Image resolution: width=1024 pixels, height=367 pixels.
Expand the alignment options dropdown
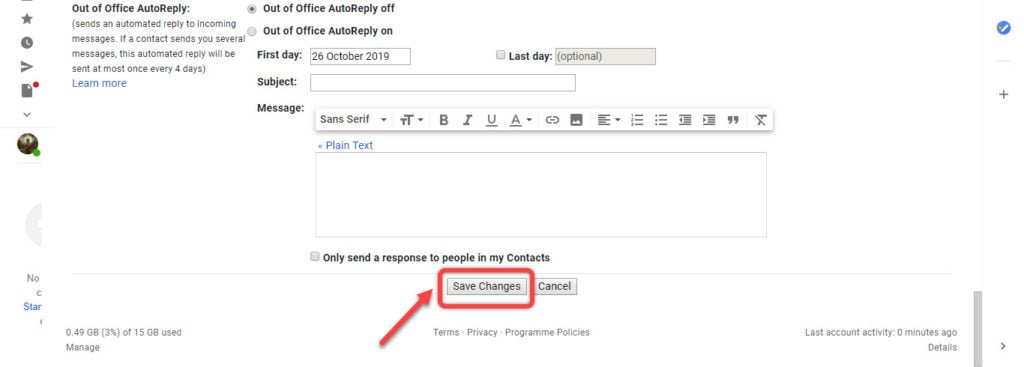click(609, 120)
